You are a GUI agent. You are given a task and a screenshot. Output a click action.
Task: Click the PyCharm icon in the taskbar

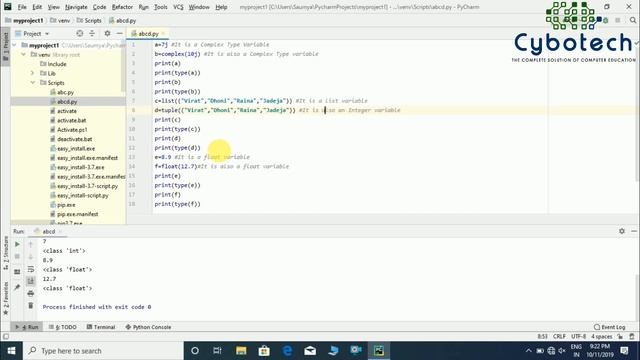(x=379, y=351)
